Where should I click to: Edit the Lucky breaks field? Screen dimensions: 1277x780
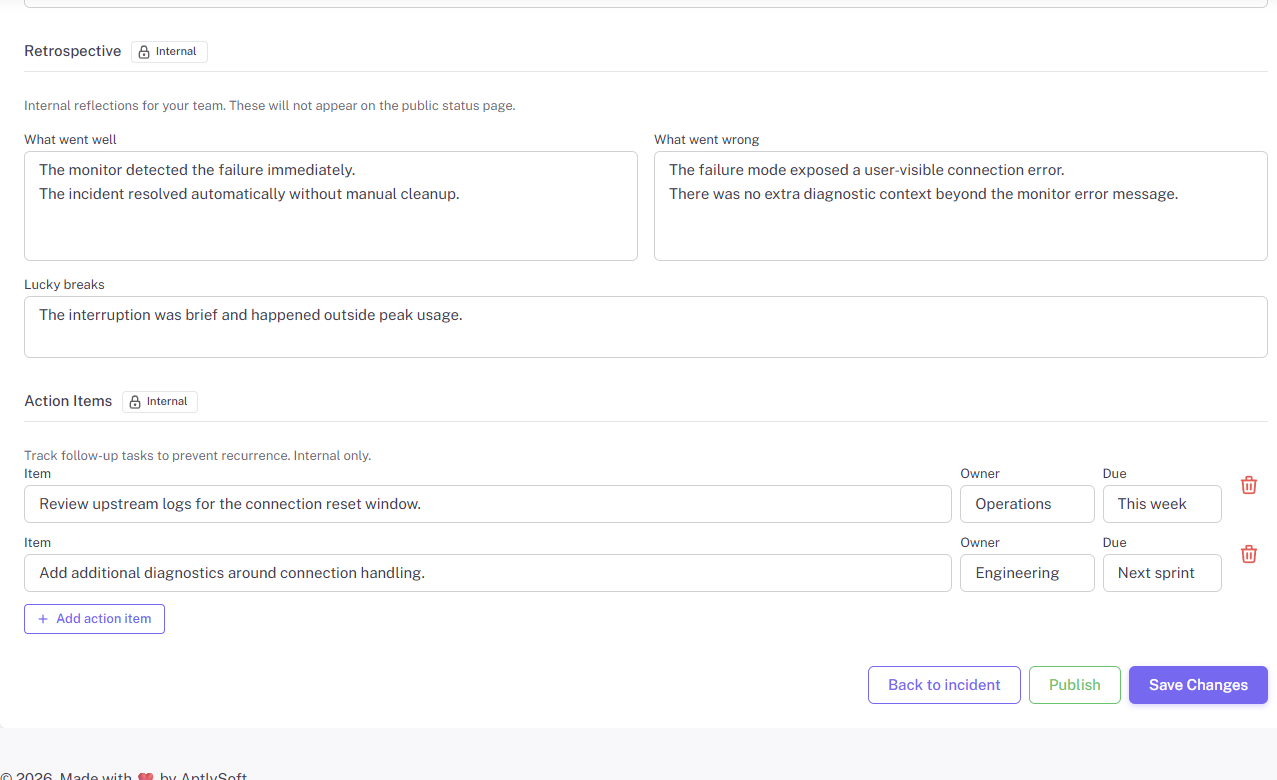point(645,326)
